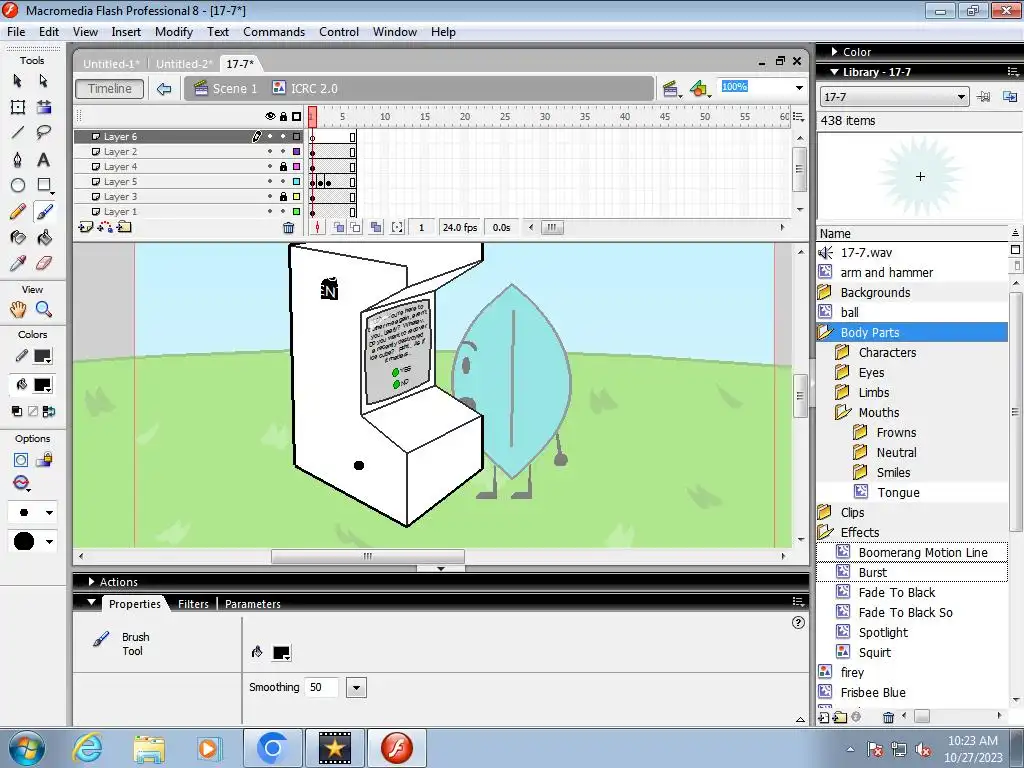
Task: Select the Selection (arrow) tool
Action: tap(18, 80)
